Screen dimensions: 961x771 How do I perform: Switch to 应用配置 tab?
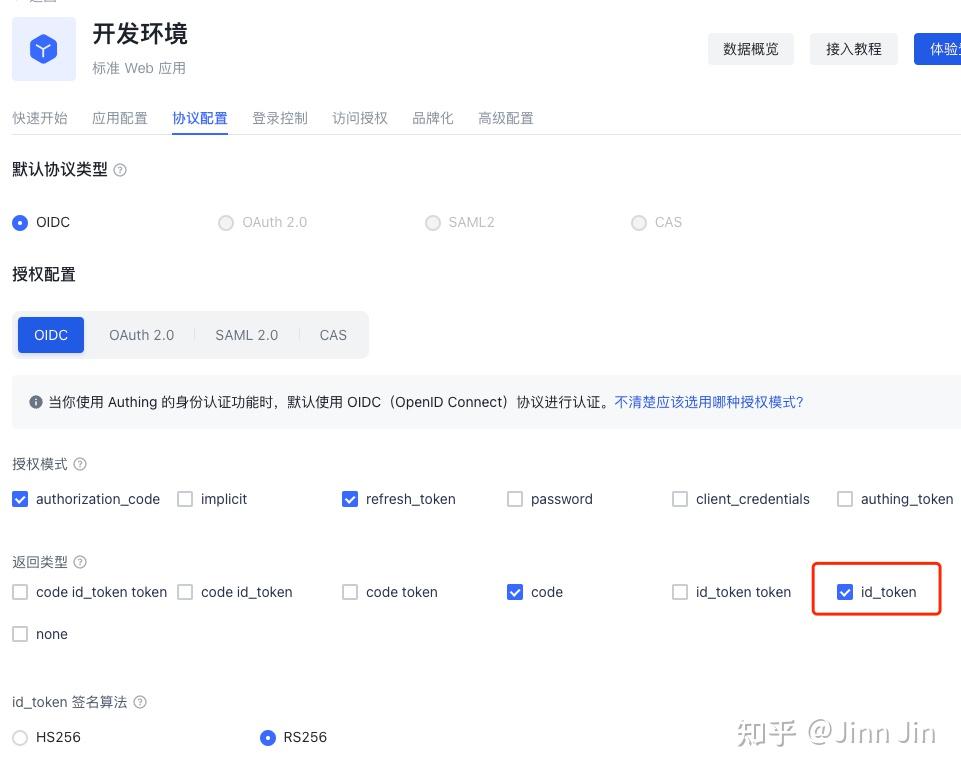[120, 118]
